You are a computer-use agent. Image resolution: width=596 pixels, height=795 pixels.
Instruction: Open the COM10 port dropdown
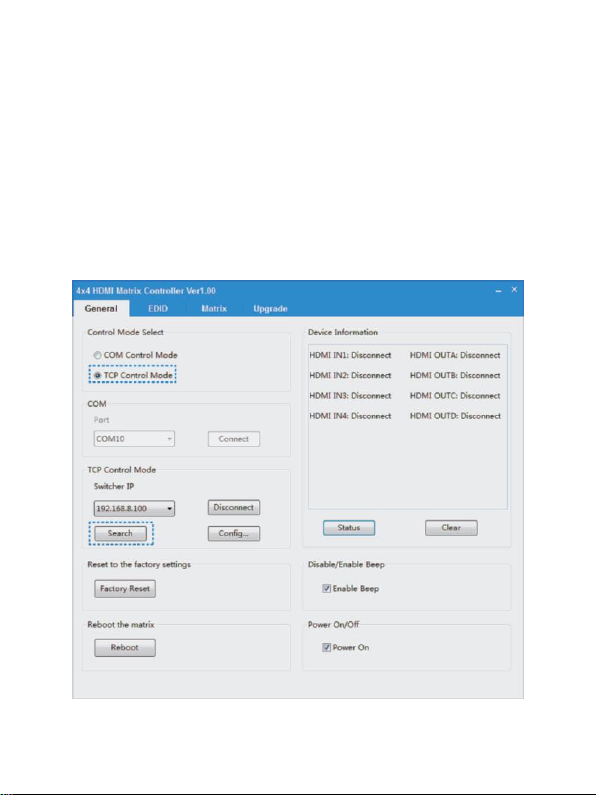coord(134,439)
